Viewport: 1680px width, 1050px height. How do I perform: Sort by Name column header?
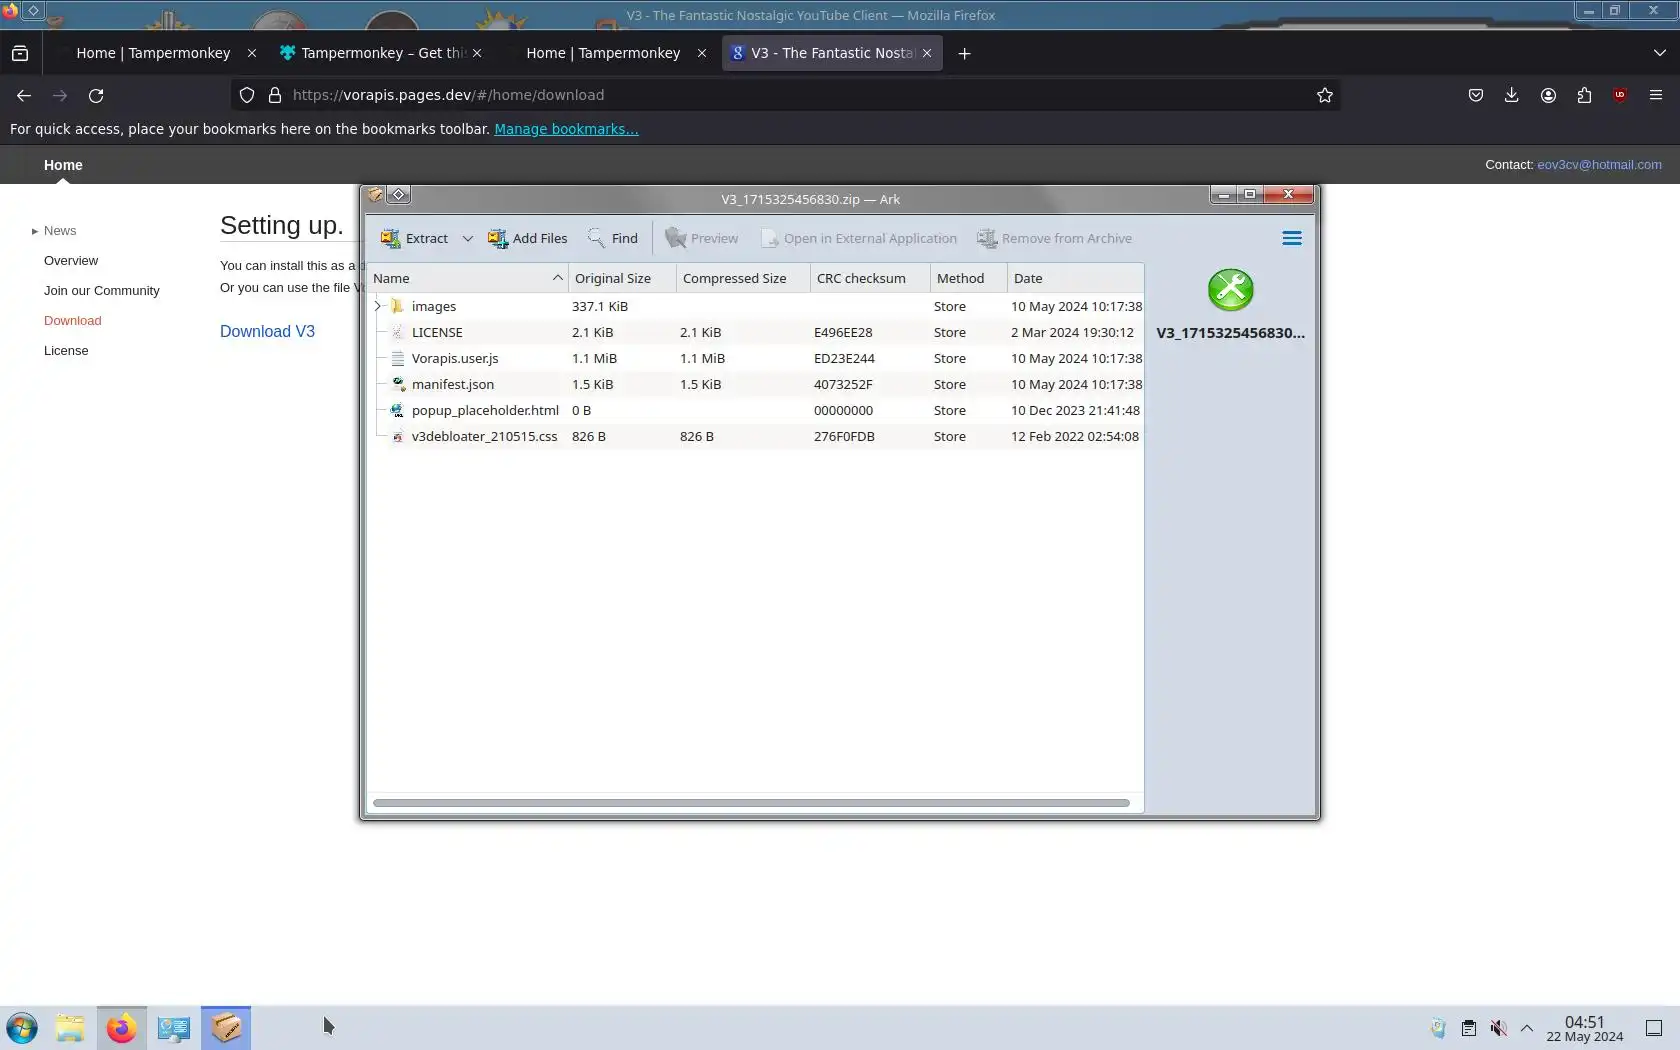pos(468,278)
